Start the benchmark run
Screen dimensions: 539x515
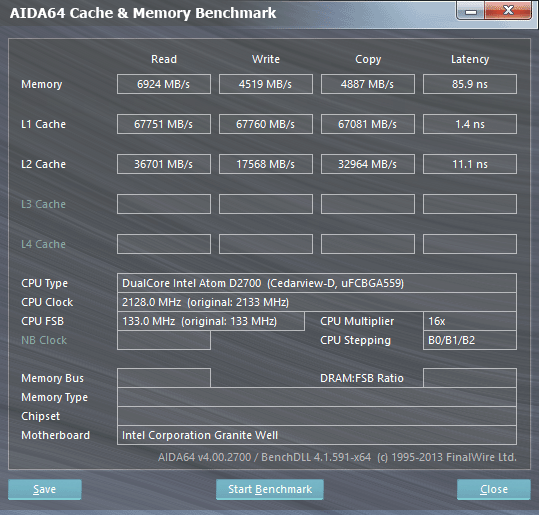click(x=270, y=489)
